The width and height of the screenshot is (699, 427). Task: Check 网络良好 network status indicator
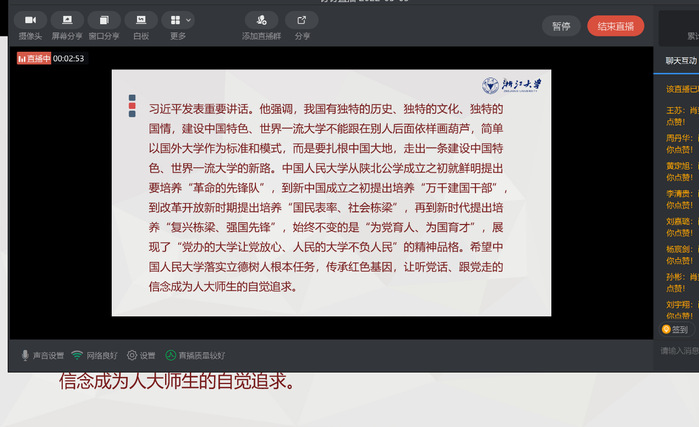point(94,355)
